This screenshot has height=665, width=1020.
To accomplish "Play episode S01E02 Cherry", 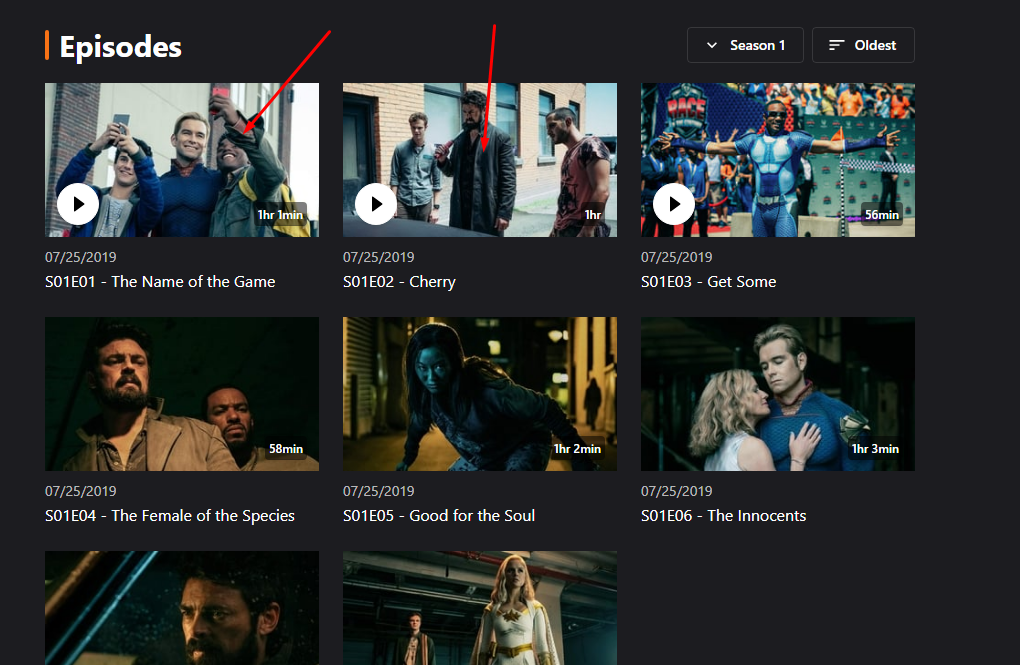I will [x=376, y=204].
